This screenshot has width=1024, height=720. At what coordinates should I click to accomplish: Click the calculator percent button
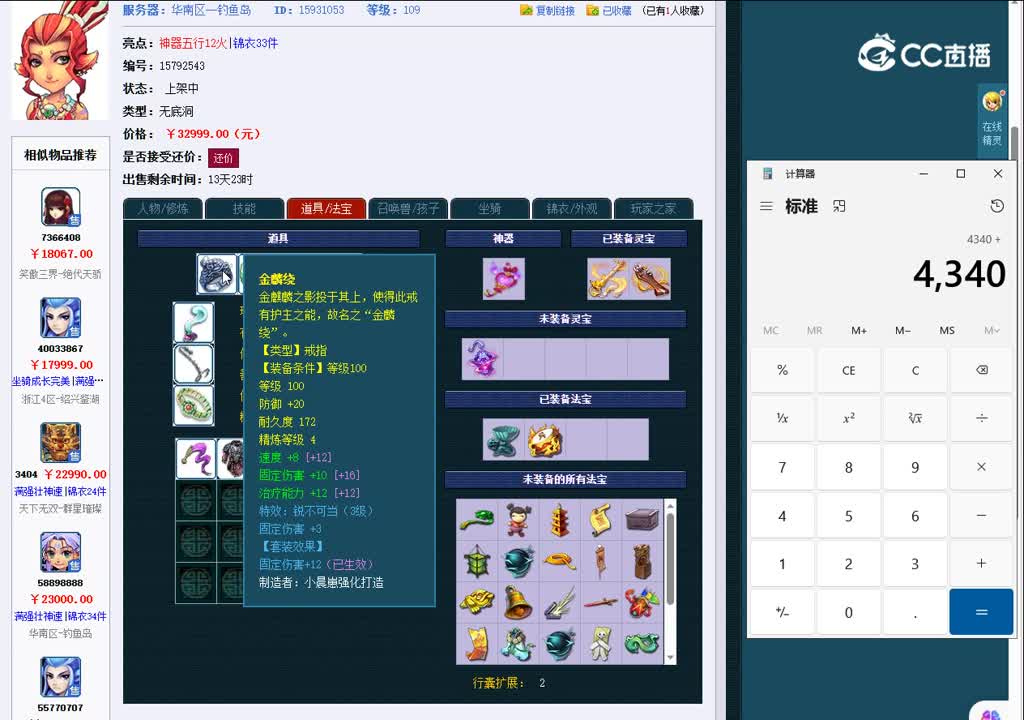(x=782, y=370)
